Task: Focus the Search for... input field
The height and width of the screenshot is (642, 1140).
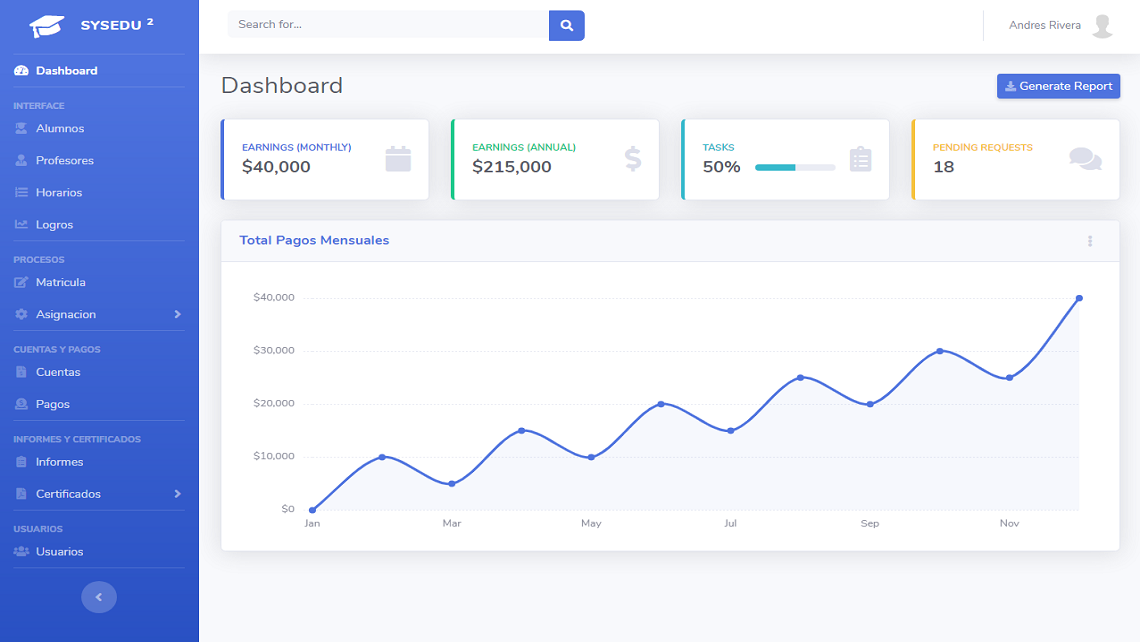Action: coord(388,25)
